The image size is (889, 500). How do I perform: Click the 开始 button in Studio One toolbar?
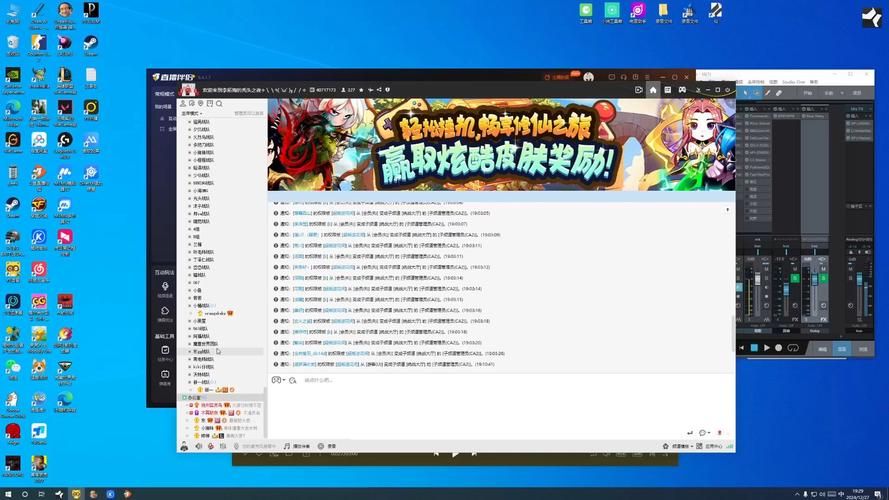808,93
